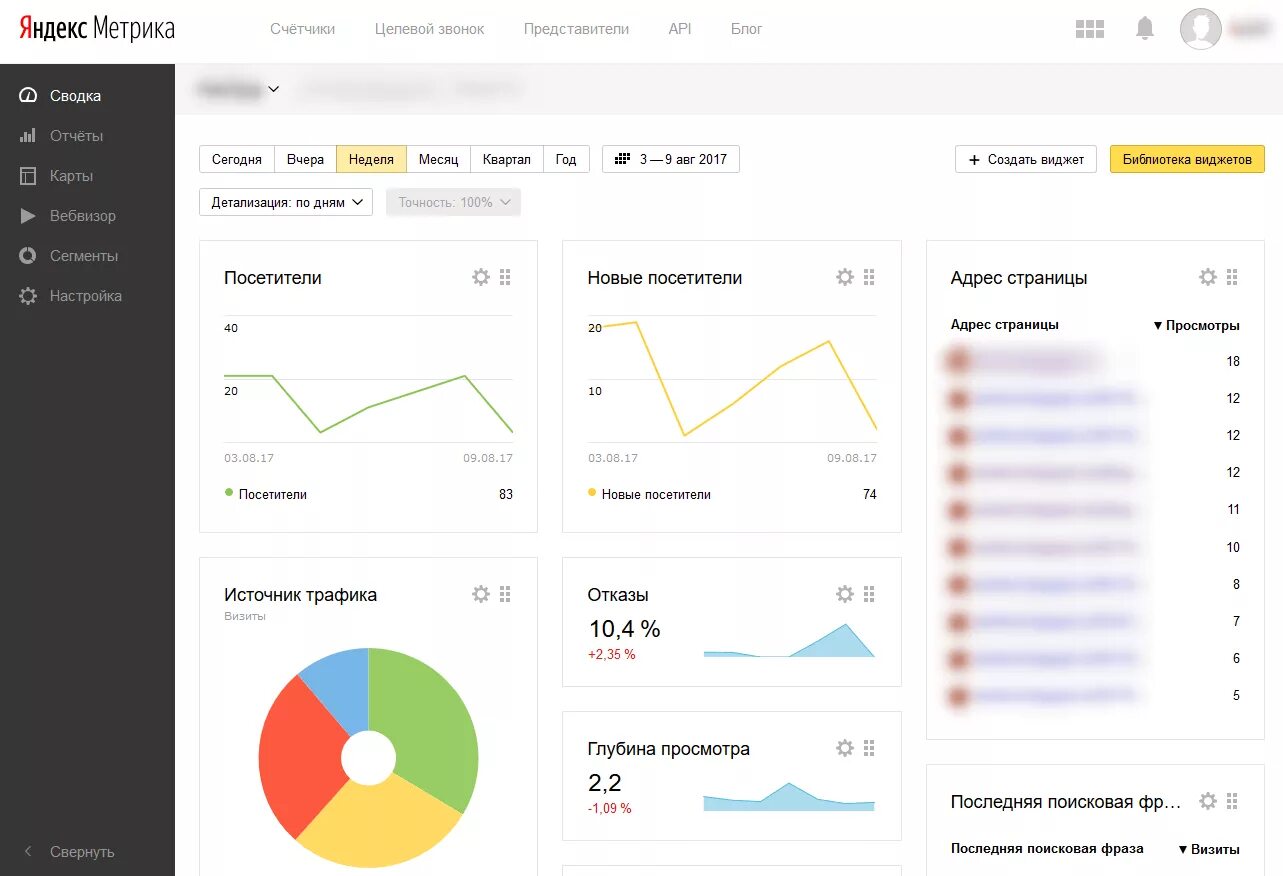Click the Последняя поисковая фраза column header
1283x876 pixels.
point(1047,849)
